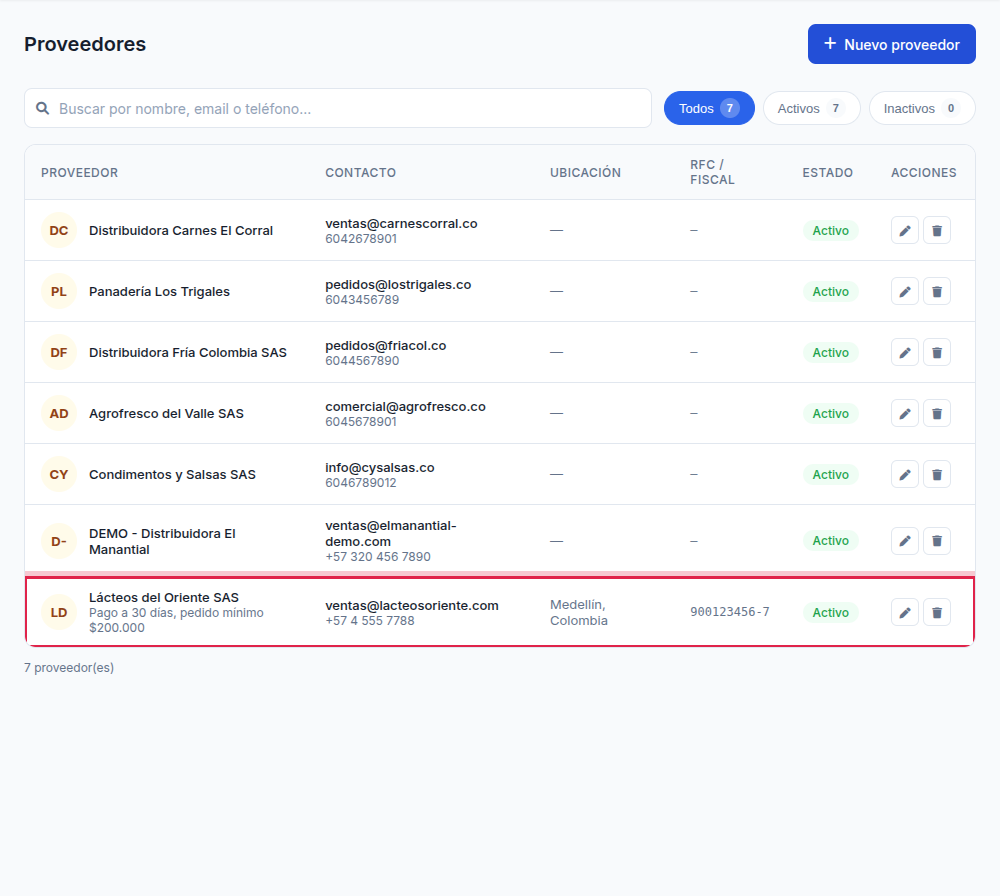1000x896 pixels.
Task: Select name Agrofresco del Valle SAS
Action: coord(166,413)
